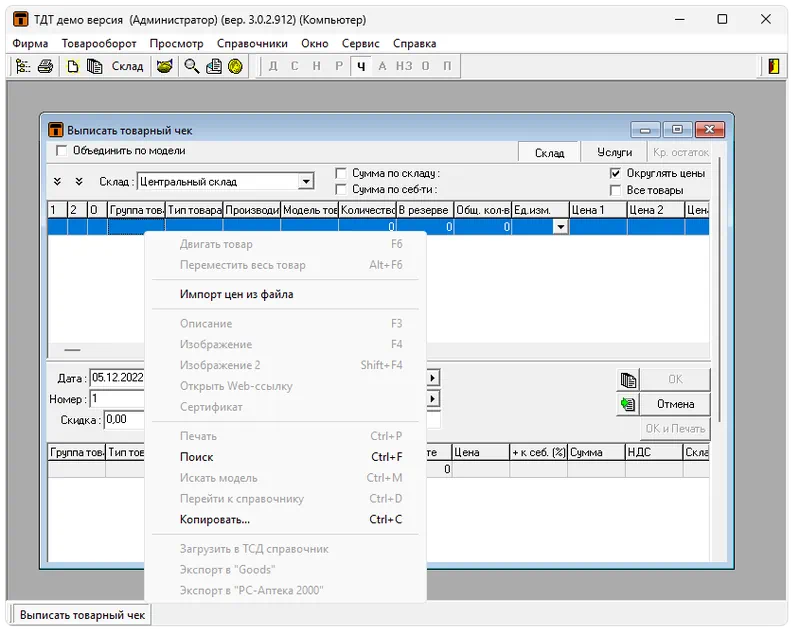This screenshot has height=635, width=800.
Task: Click the Скидка input field
Action: tap(125, 419)
